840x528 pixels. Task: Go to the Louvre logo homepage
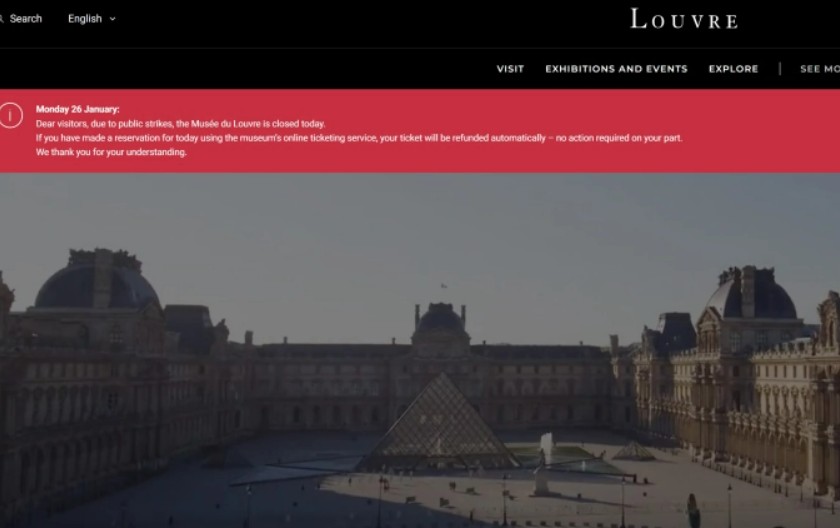[x=684, y=19]
